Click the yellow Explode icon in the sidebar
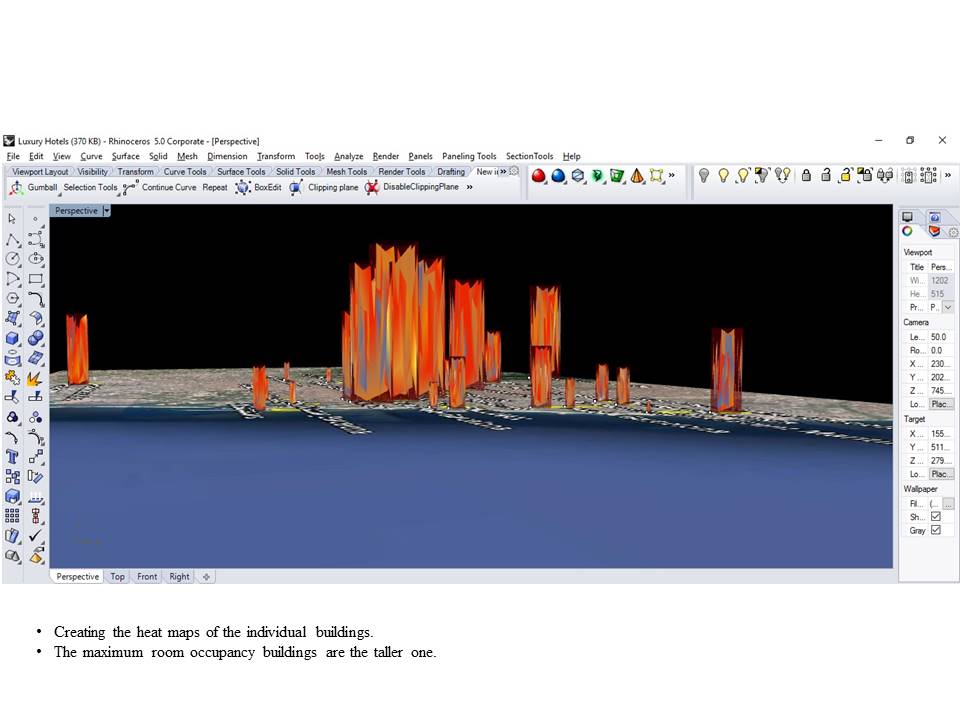The image size is (960, 720). (x=34, y=376)
